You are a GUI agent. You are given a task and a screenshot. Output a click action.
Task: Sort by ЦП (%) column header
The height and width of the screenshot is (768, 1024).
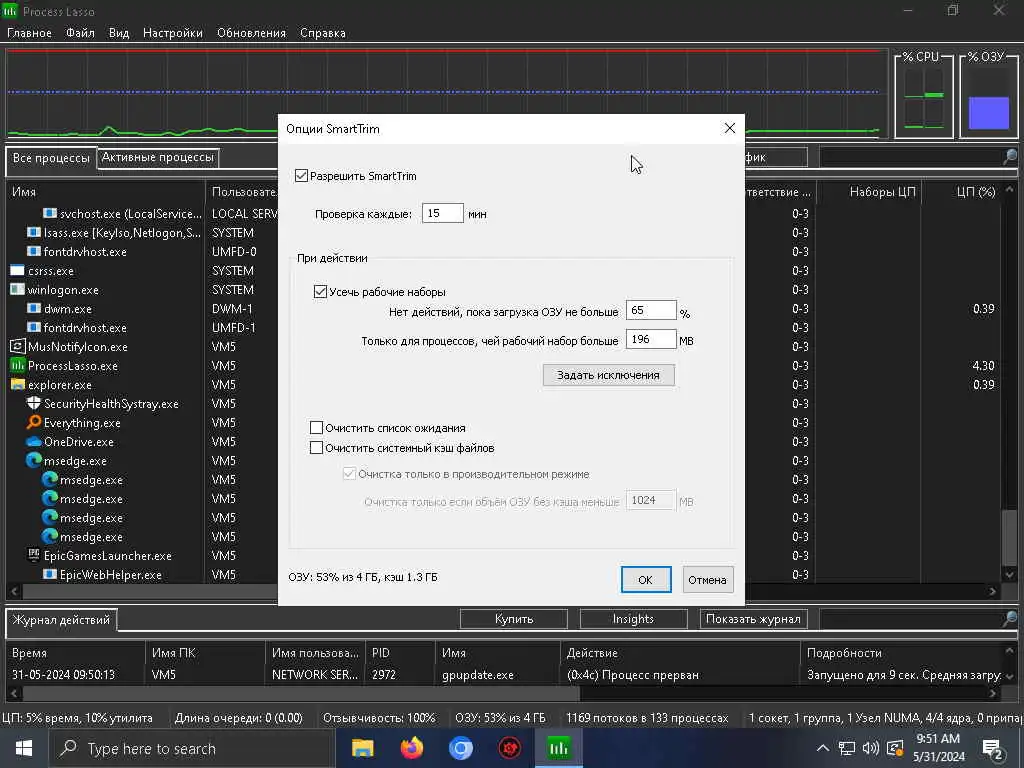coord(961,192)
